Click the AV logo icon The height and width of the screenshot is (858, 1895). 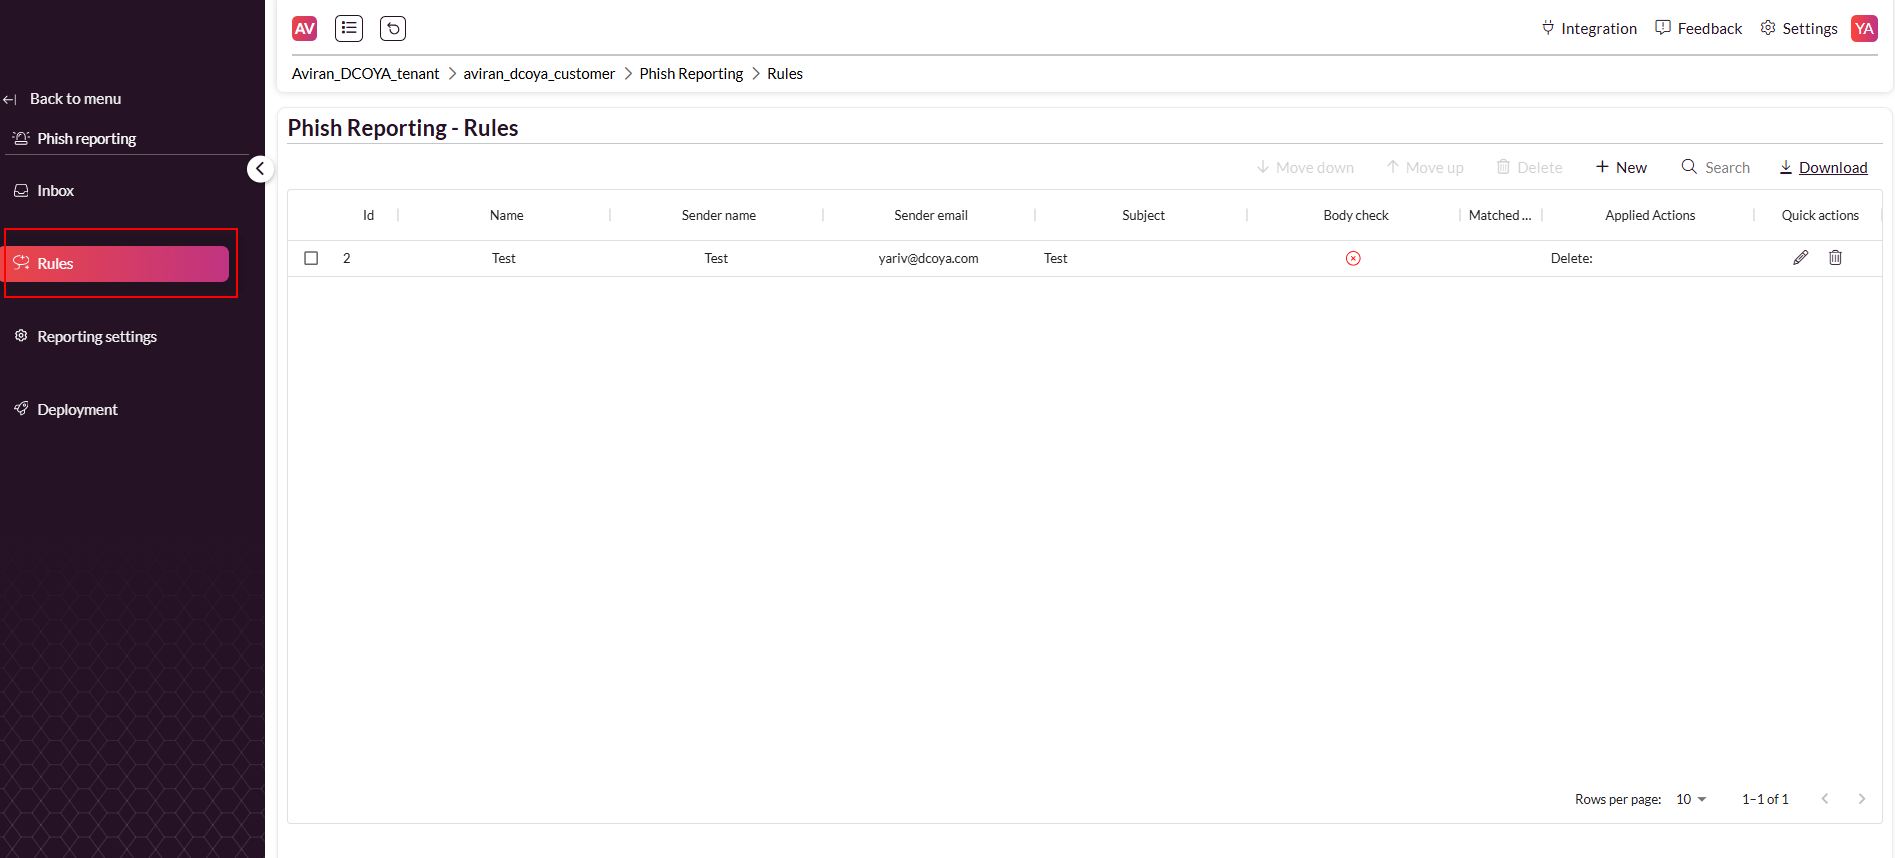(305, 29)
